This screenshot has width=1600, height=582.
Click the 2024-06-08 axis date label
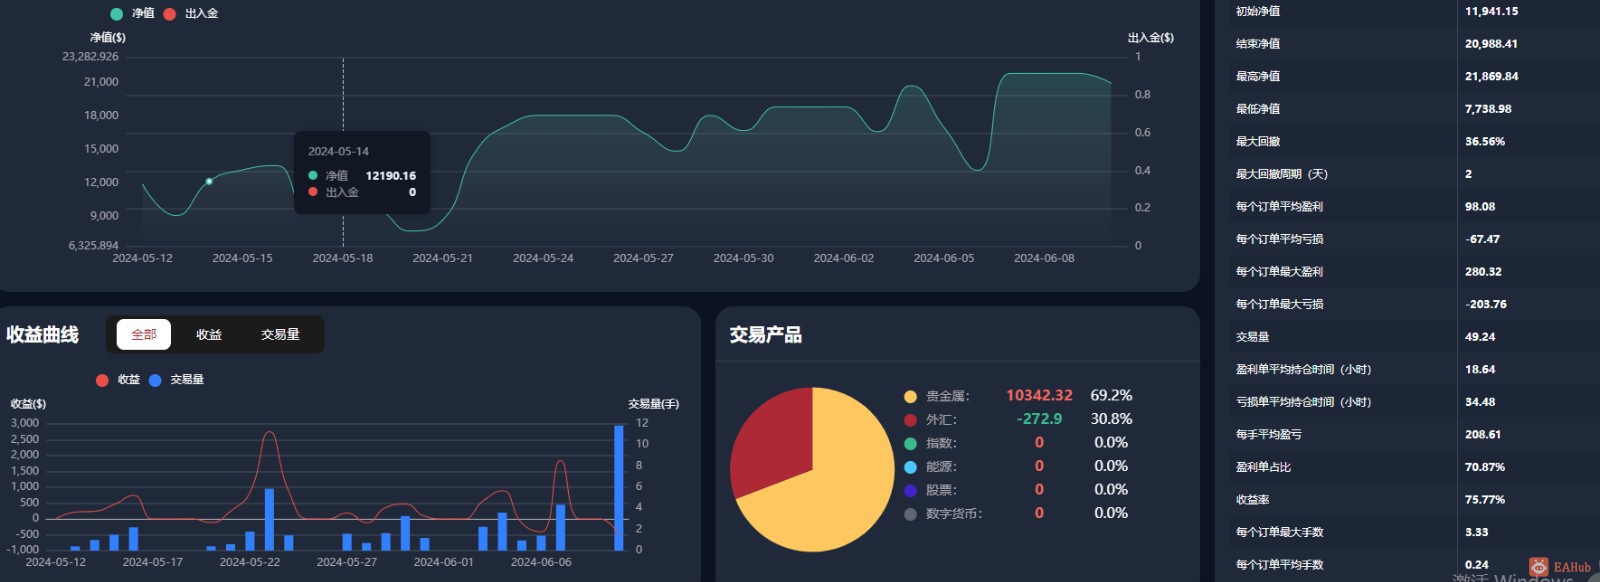coord(1044,258)
